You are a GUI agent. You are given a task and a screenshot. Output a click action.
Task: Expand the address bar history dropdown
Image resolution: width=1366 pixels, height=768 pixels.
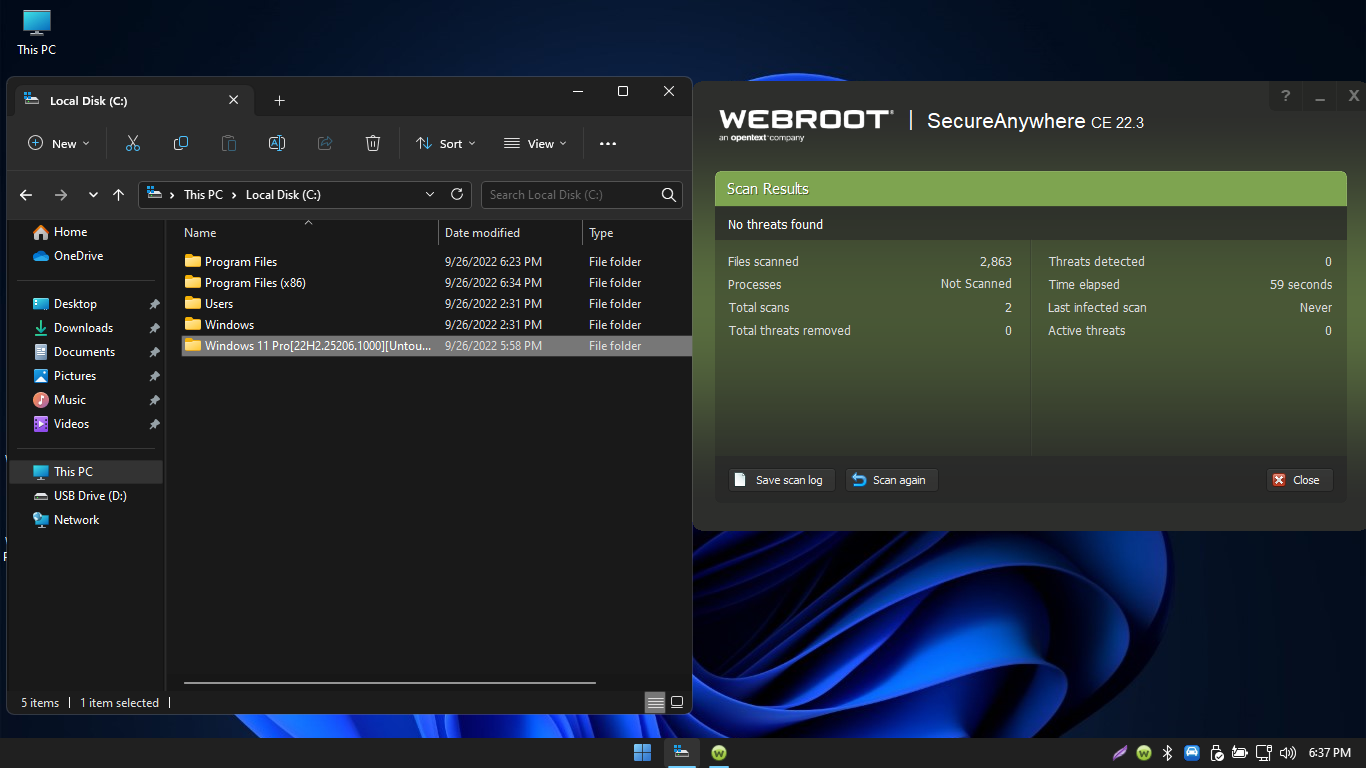[x=430, y=195]
